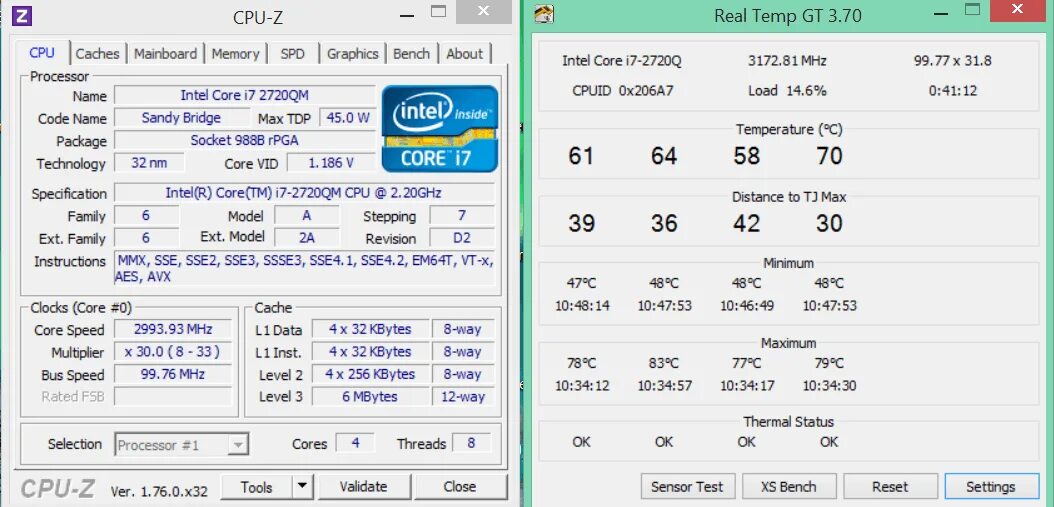Click the Core Speed value 2993.93 MHz
1054x507 pixels.
(x=173, y=329)
